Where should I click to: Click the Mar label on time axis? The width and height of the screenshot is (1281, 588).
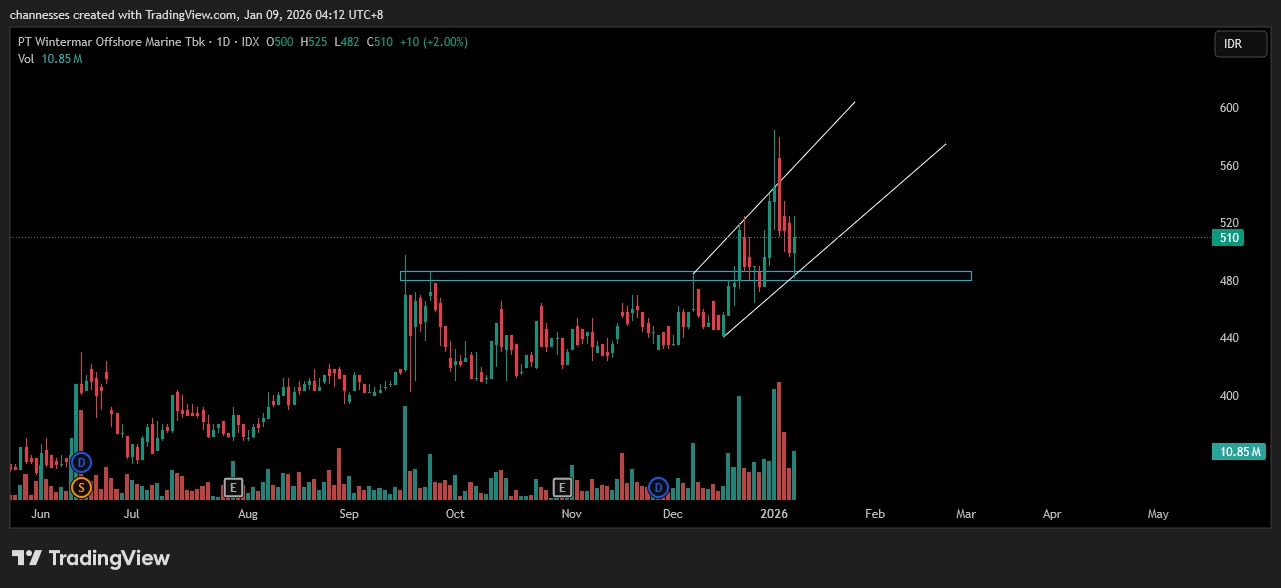click(x=966, y=514)
